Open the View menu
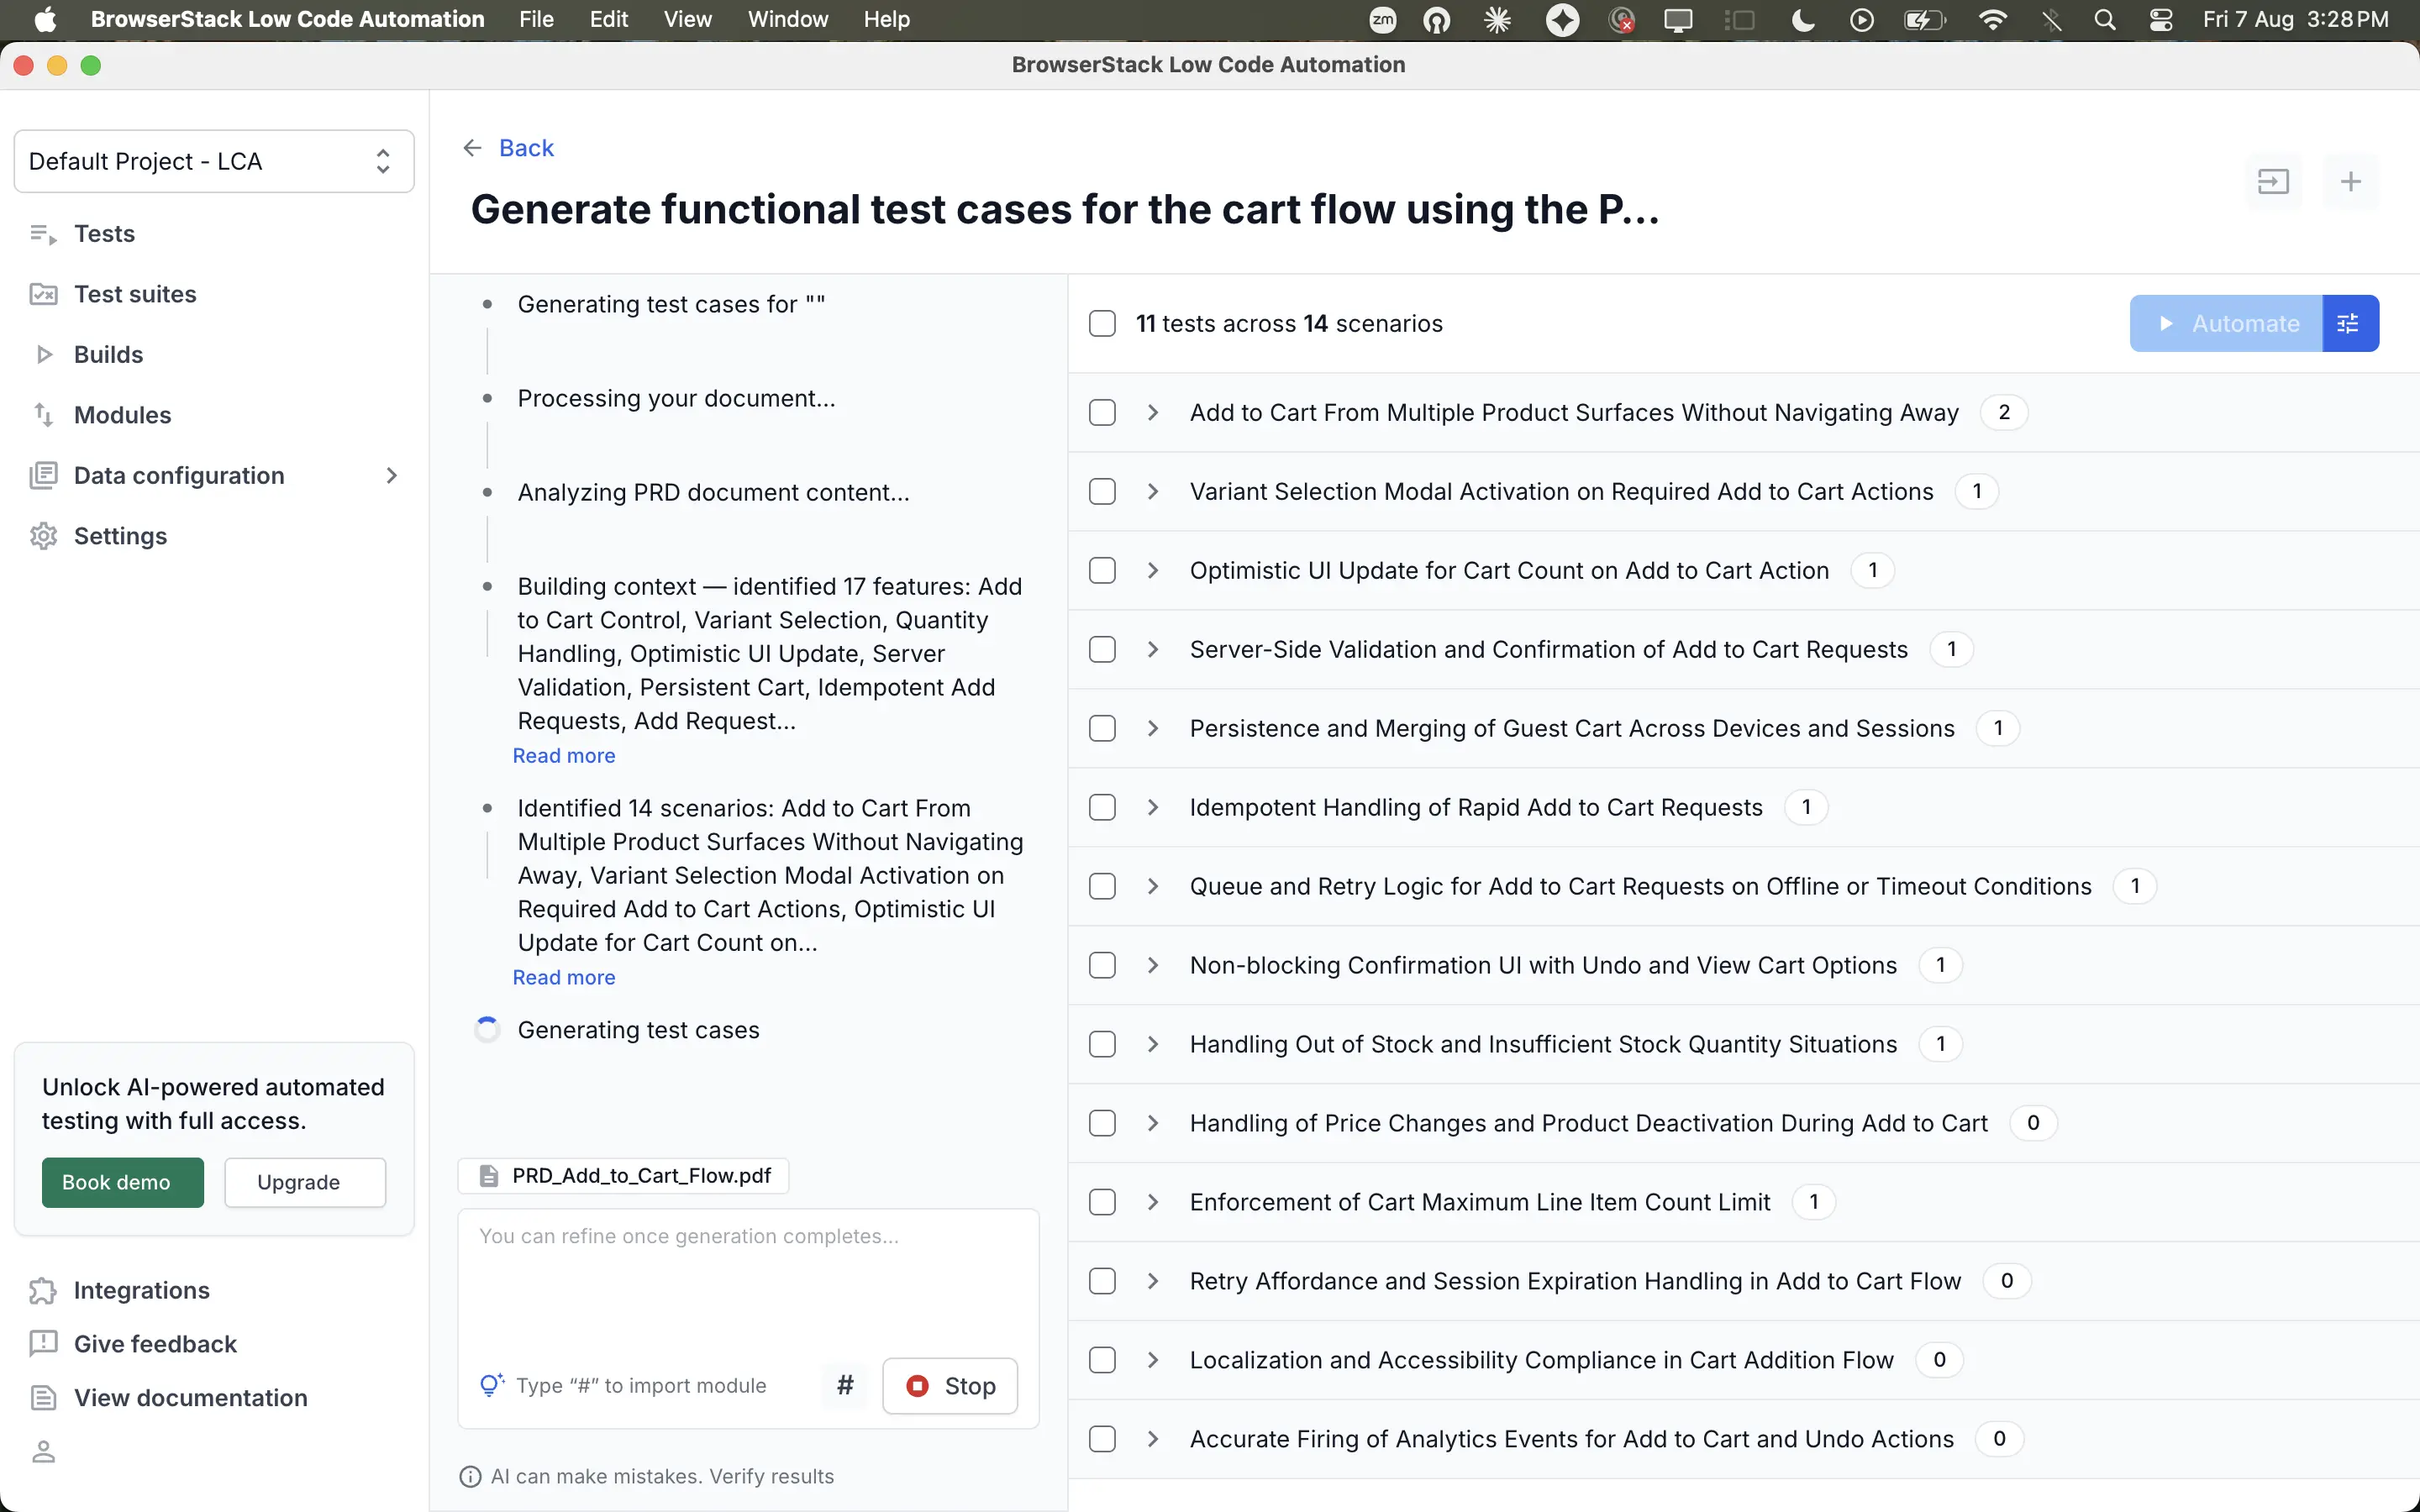This screenshot has height=1512, width=2420. (x=687, y=20)
